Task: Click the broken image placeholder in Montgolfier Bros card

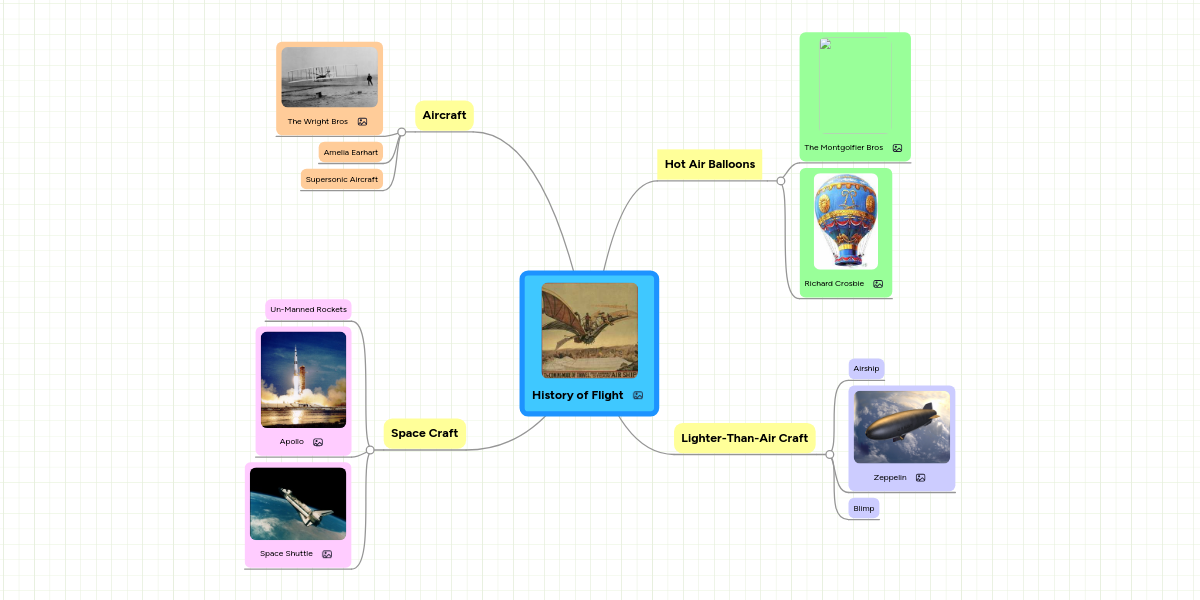Action: (824, 44)
